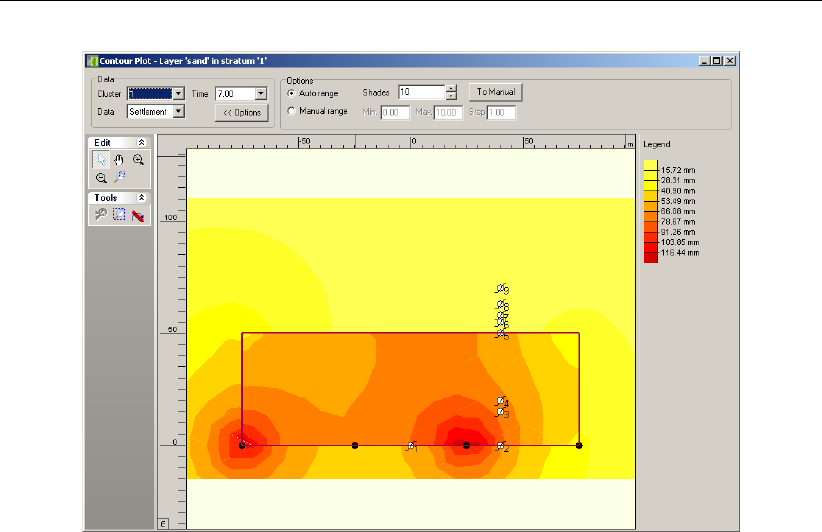The width and height of the screenshot is (822, 532).
Task: Click the zoom out magnifier tool
Action: tap(101, 177)
